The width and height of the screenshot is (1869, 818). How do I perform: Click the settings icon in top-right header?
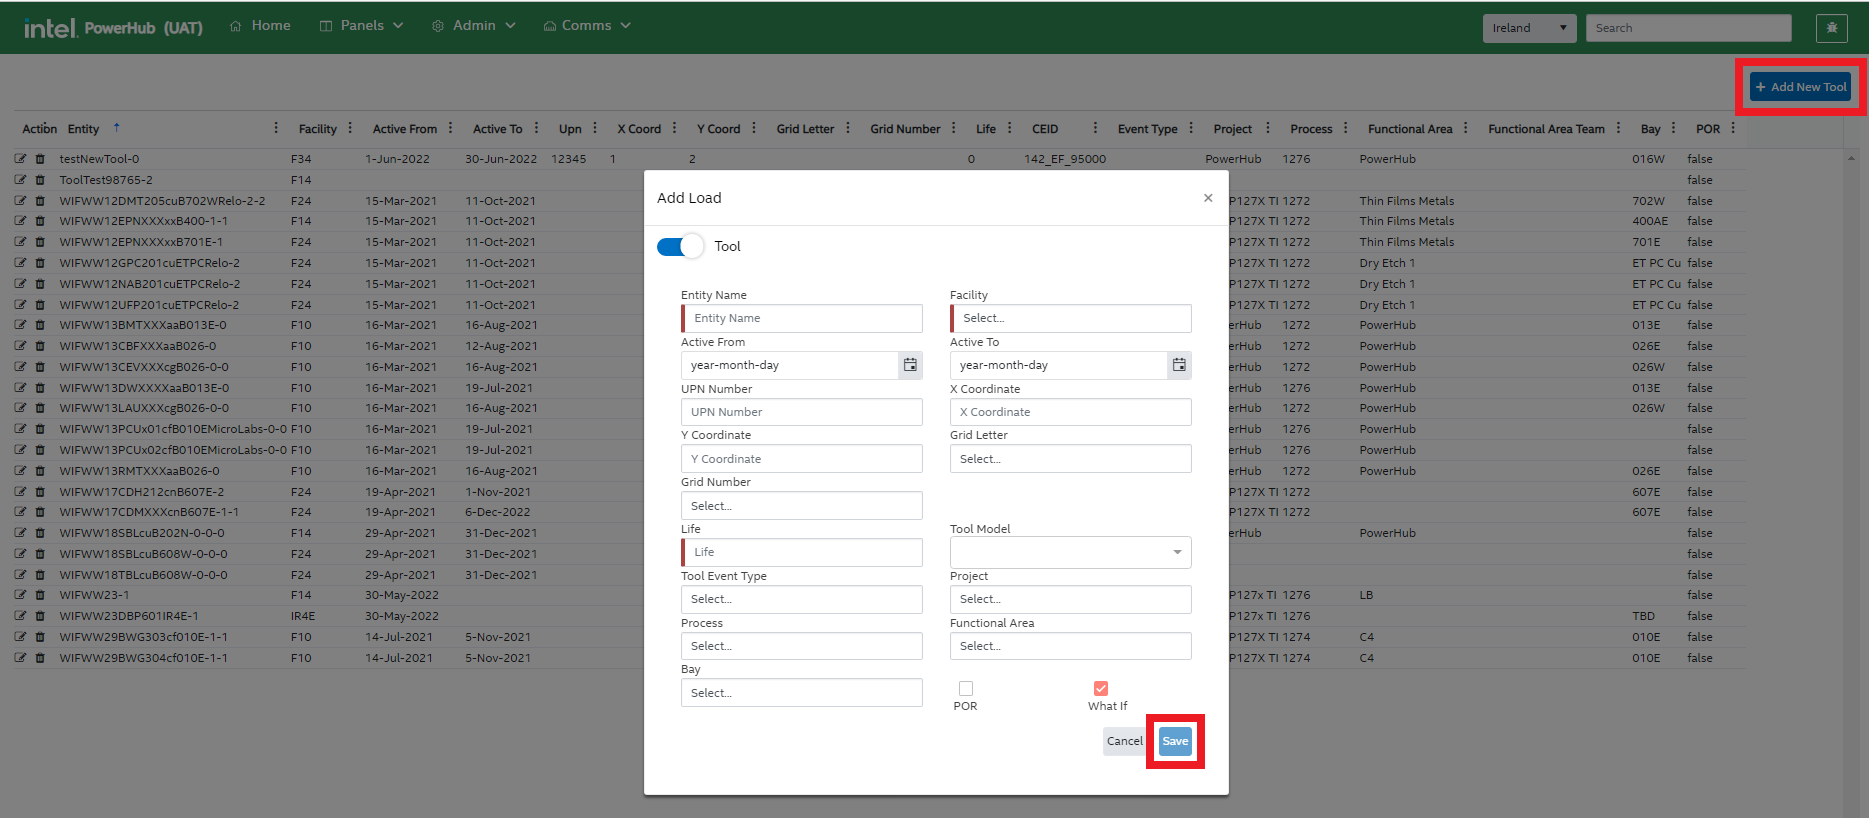point(1831,28)
